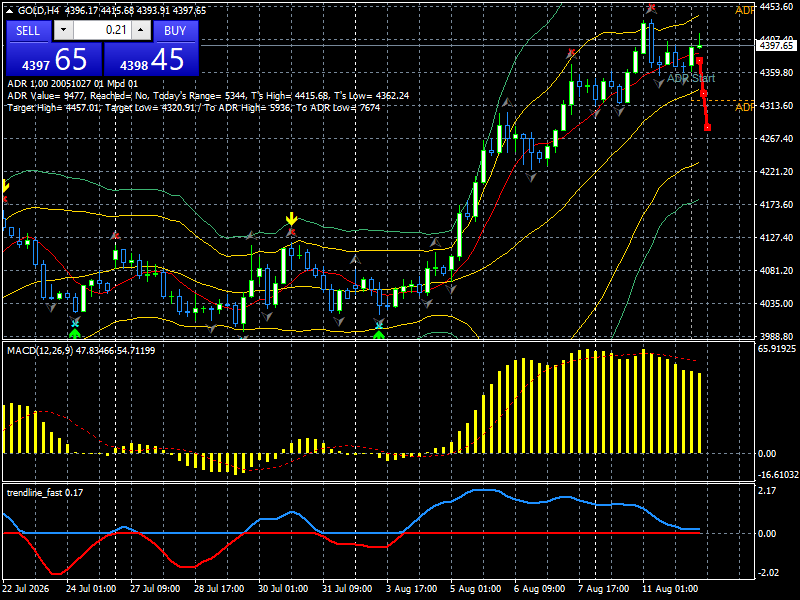Click current price label 4397.65
Viewport: 800px width, 600px height.
click(x=776, y=46)
